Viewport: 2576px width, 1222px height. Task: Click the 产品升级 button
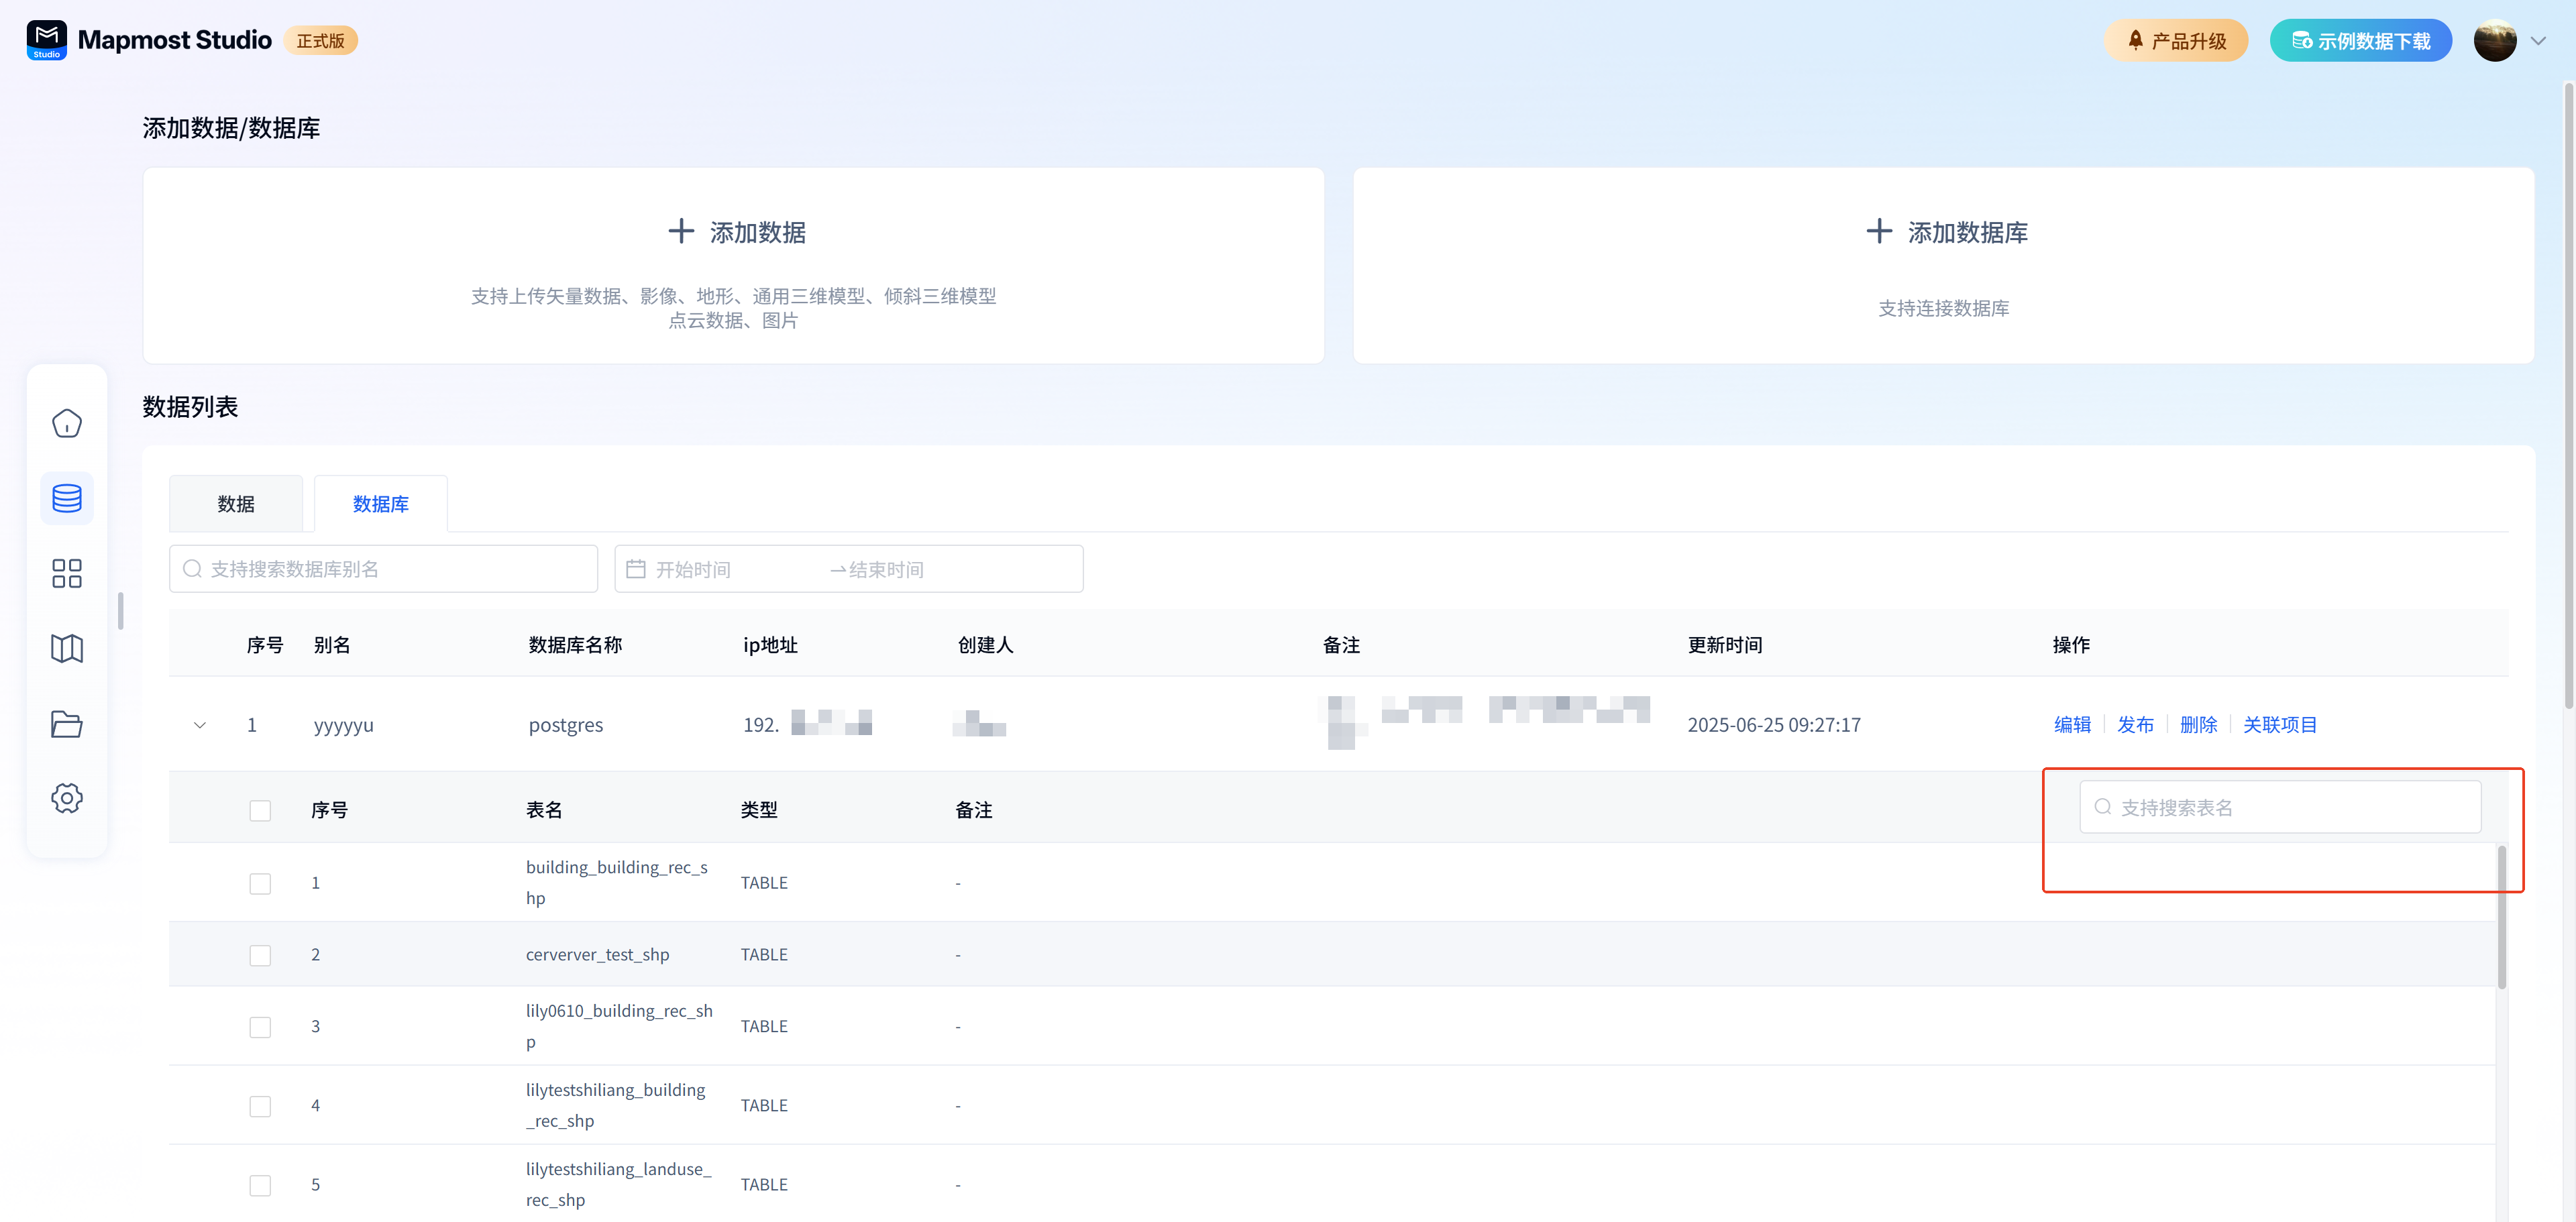2175,41
